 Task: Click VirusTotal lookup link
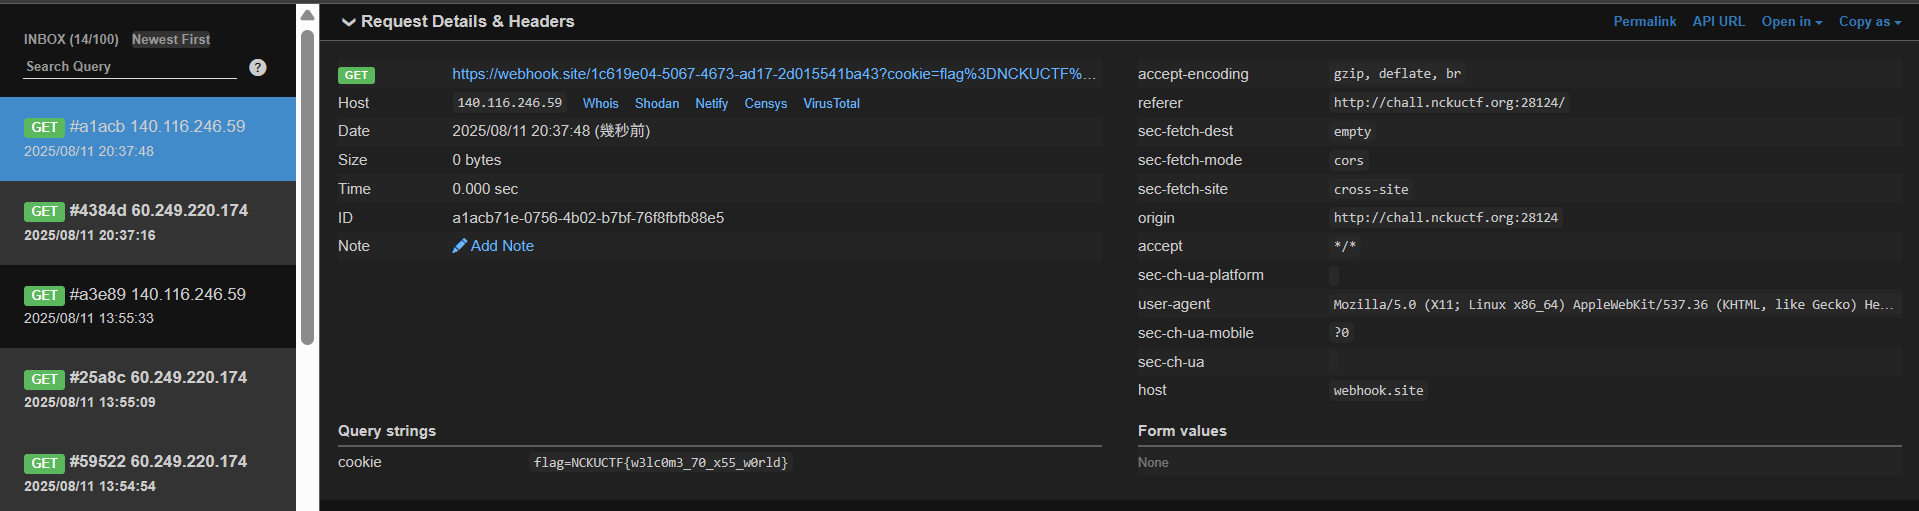click(831, 103)
